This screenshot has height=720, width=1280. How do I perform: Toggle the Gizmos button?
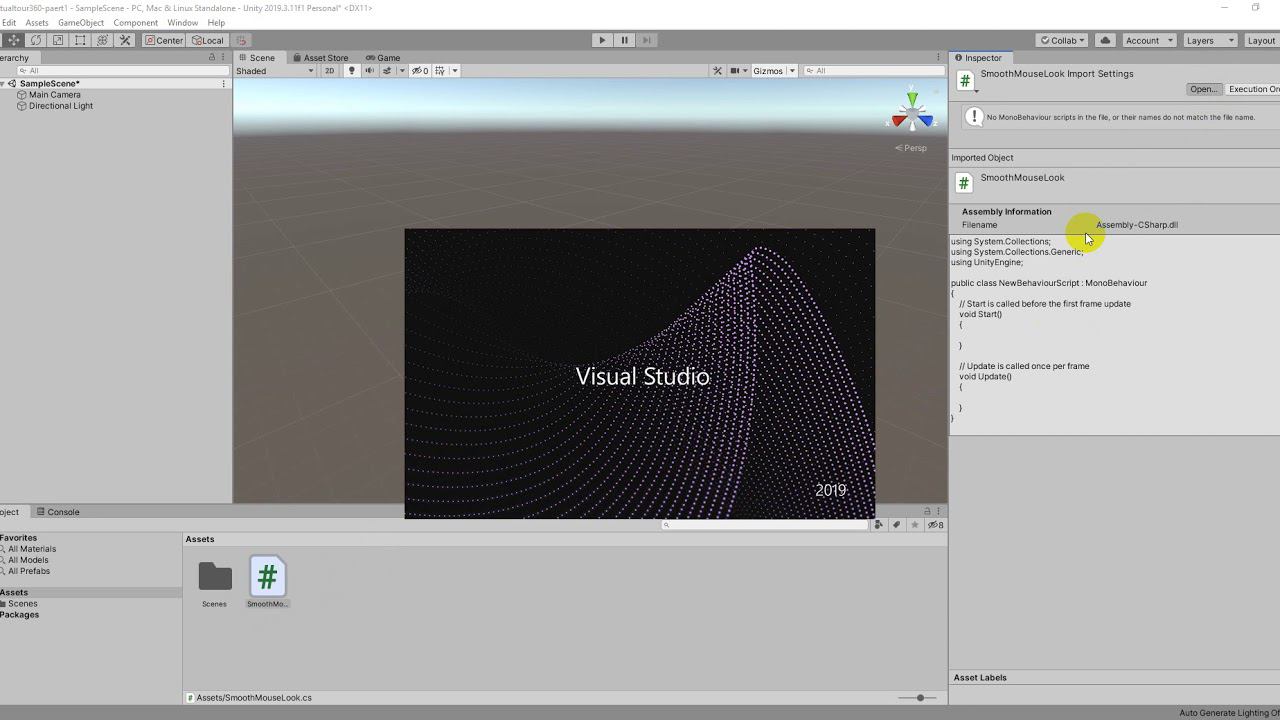click(x=768, y=71)
